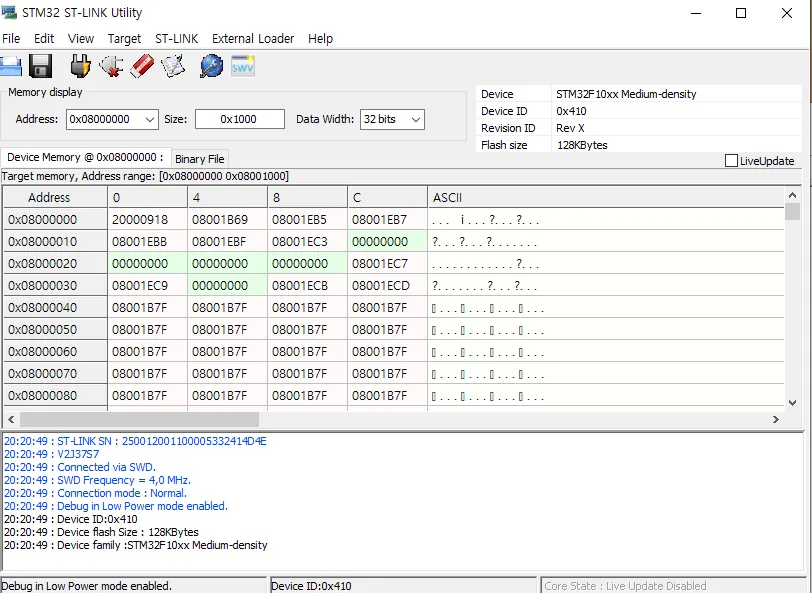
Task: Click status bar Core State entry
Action: point(675,586)
